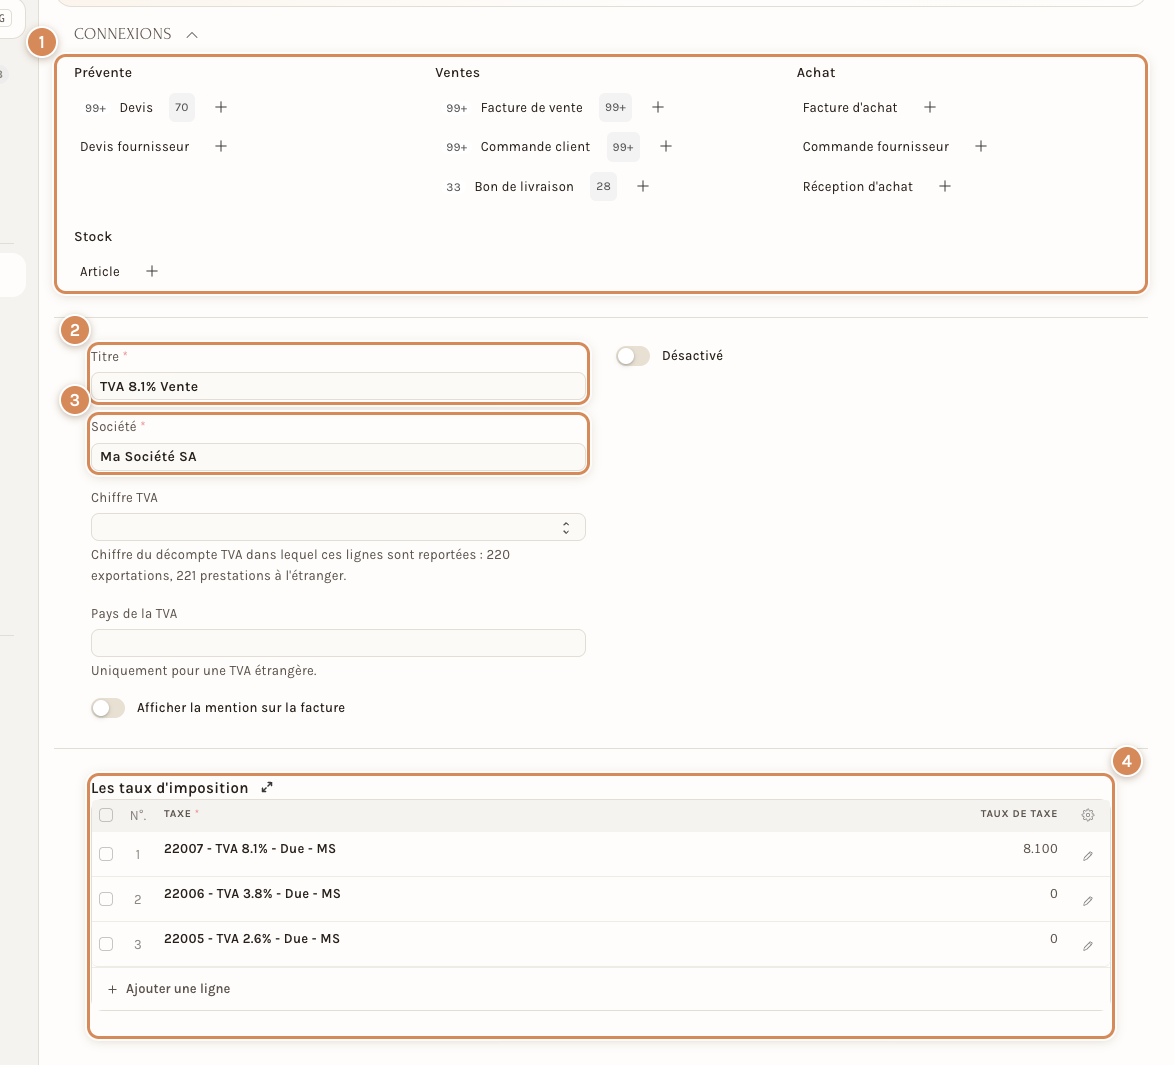
Task: Toggle the Désactivé switch
Action: 633,356
